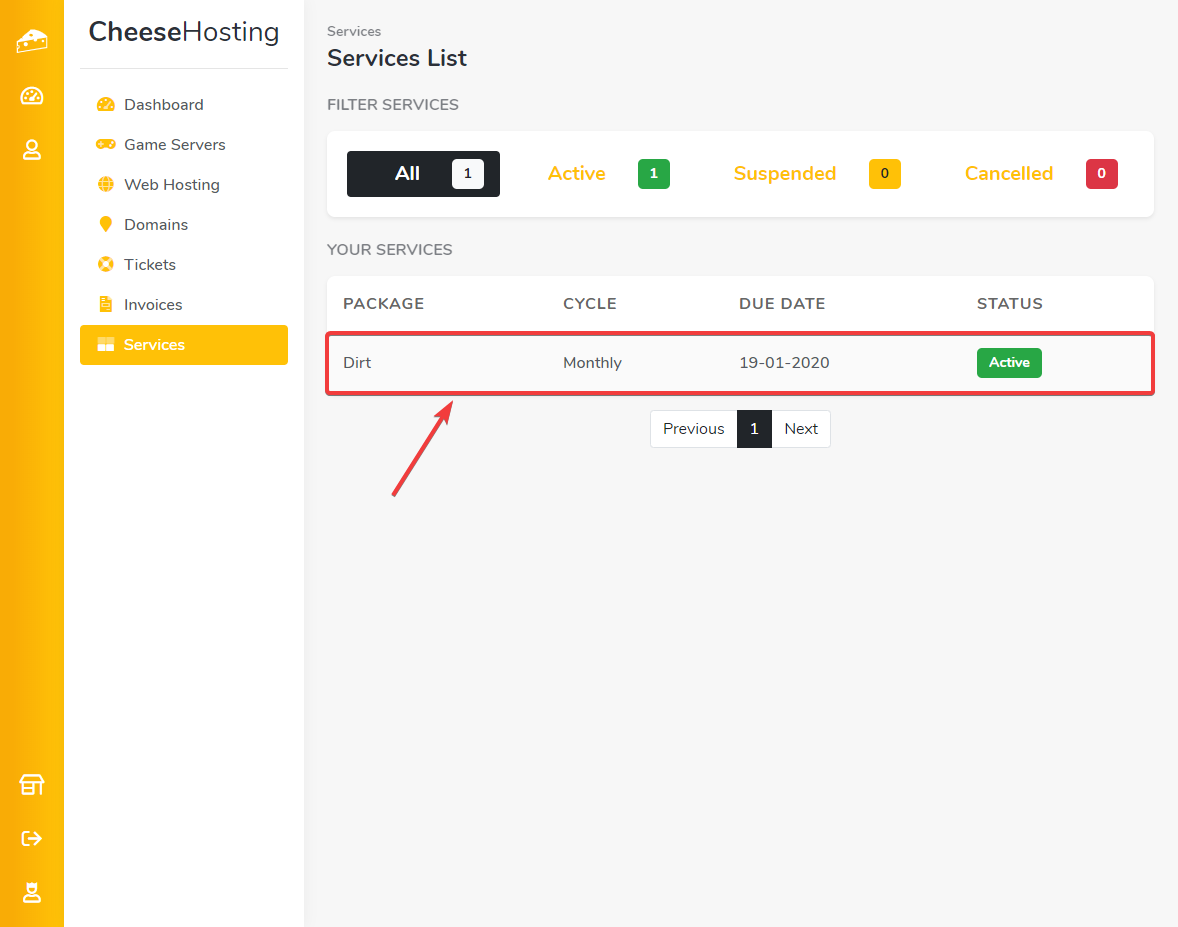Open Dashboard from the sidebar menu

tap(163, 105)
